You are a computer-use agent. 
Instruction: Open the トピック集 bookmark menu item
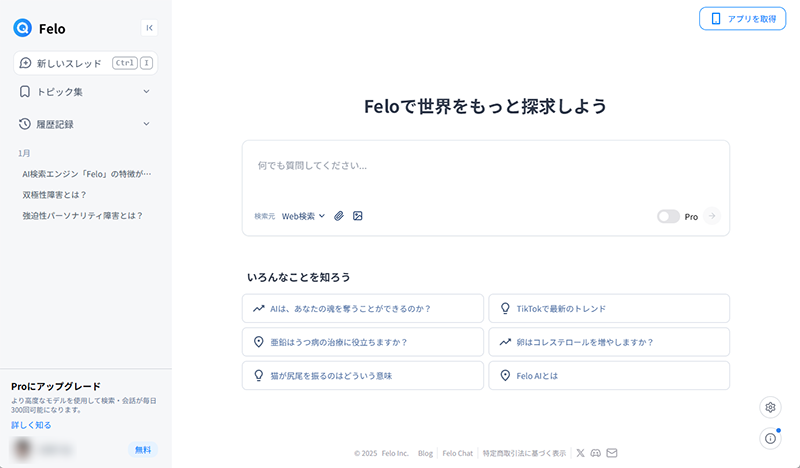click(85, 92)
